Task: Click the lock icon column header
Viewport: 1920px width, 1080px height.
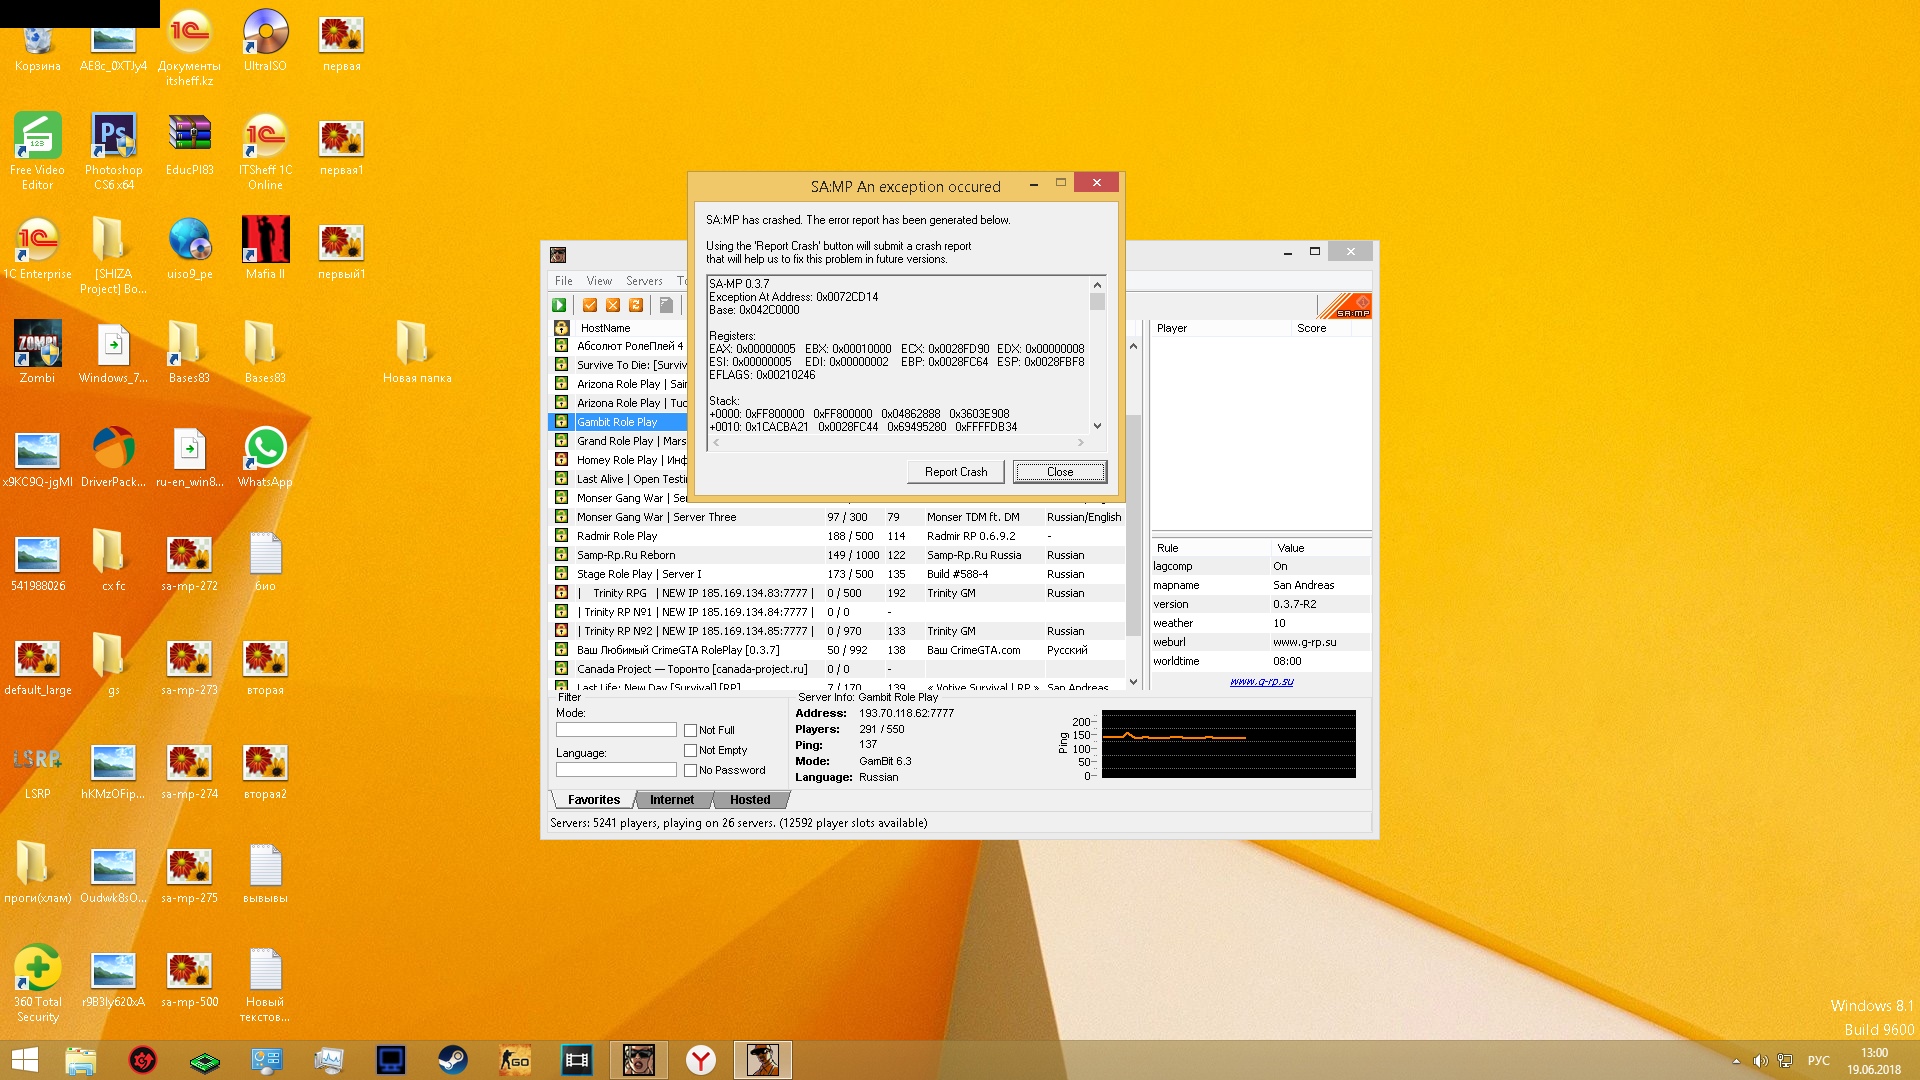Action: click(562, 328)
